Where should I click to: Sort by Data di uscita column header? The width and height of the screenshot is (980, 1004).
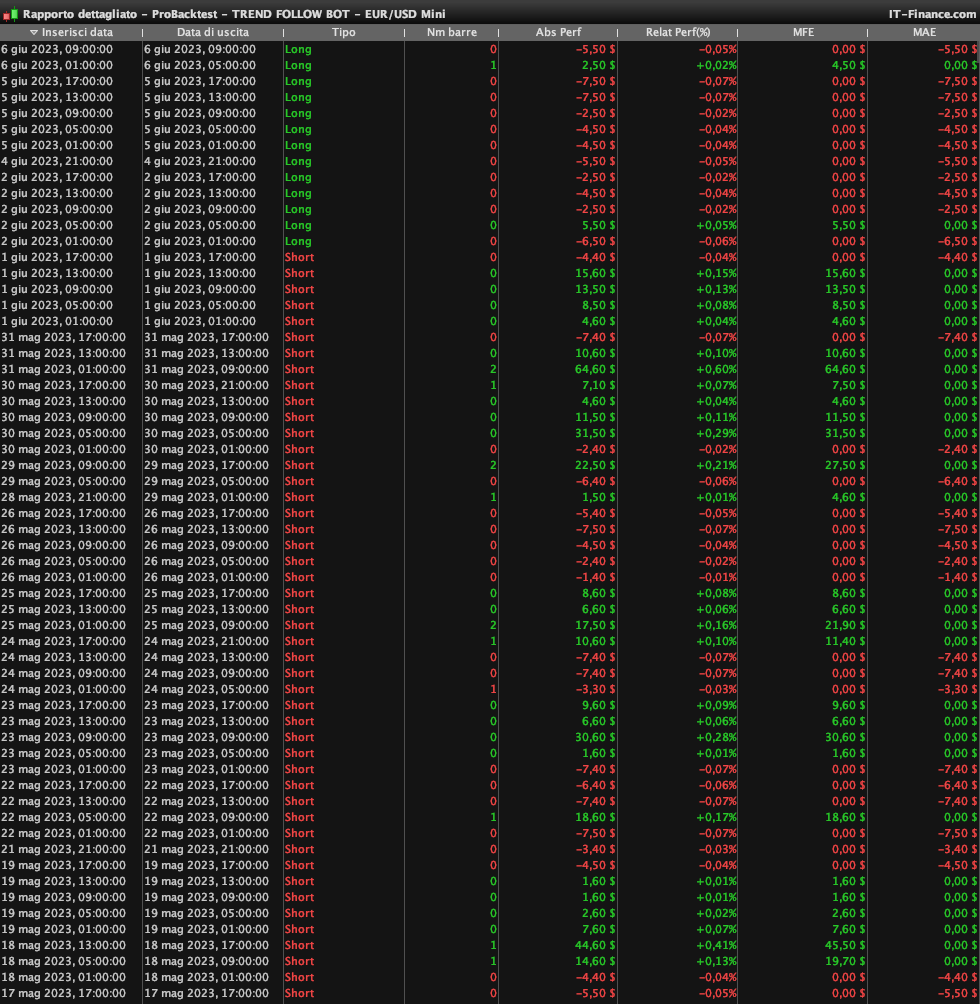213,32
